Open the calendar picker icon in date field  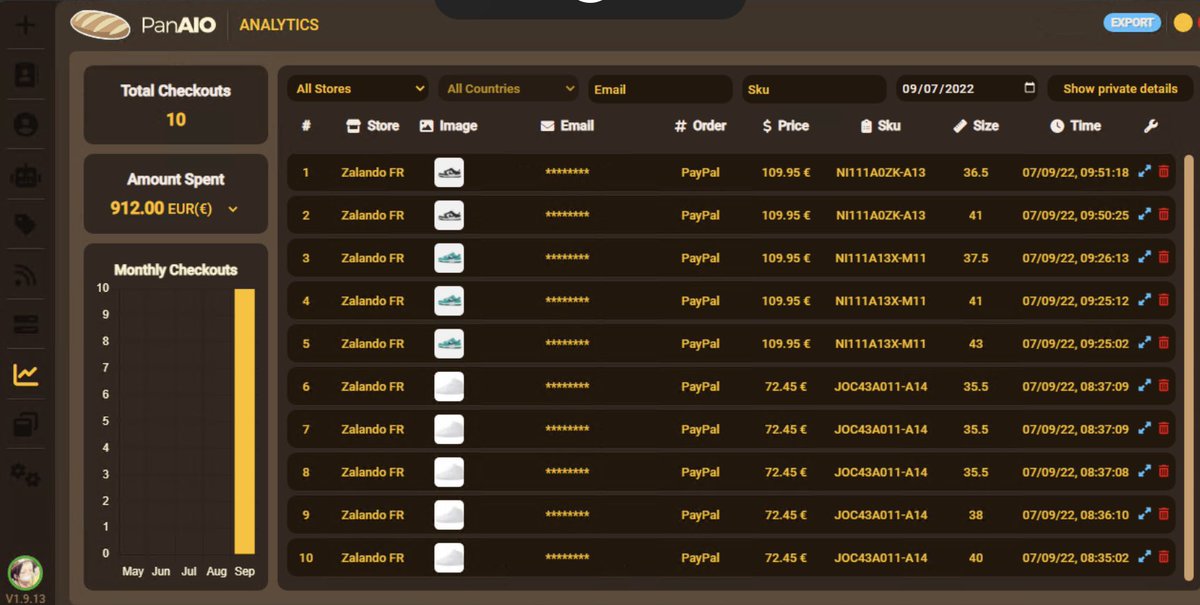click(1030, 88)
